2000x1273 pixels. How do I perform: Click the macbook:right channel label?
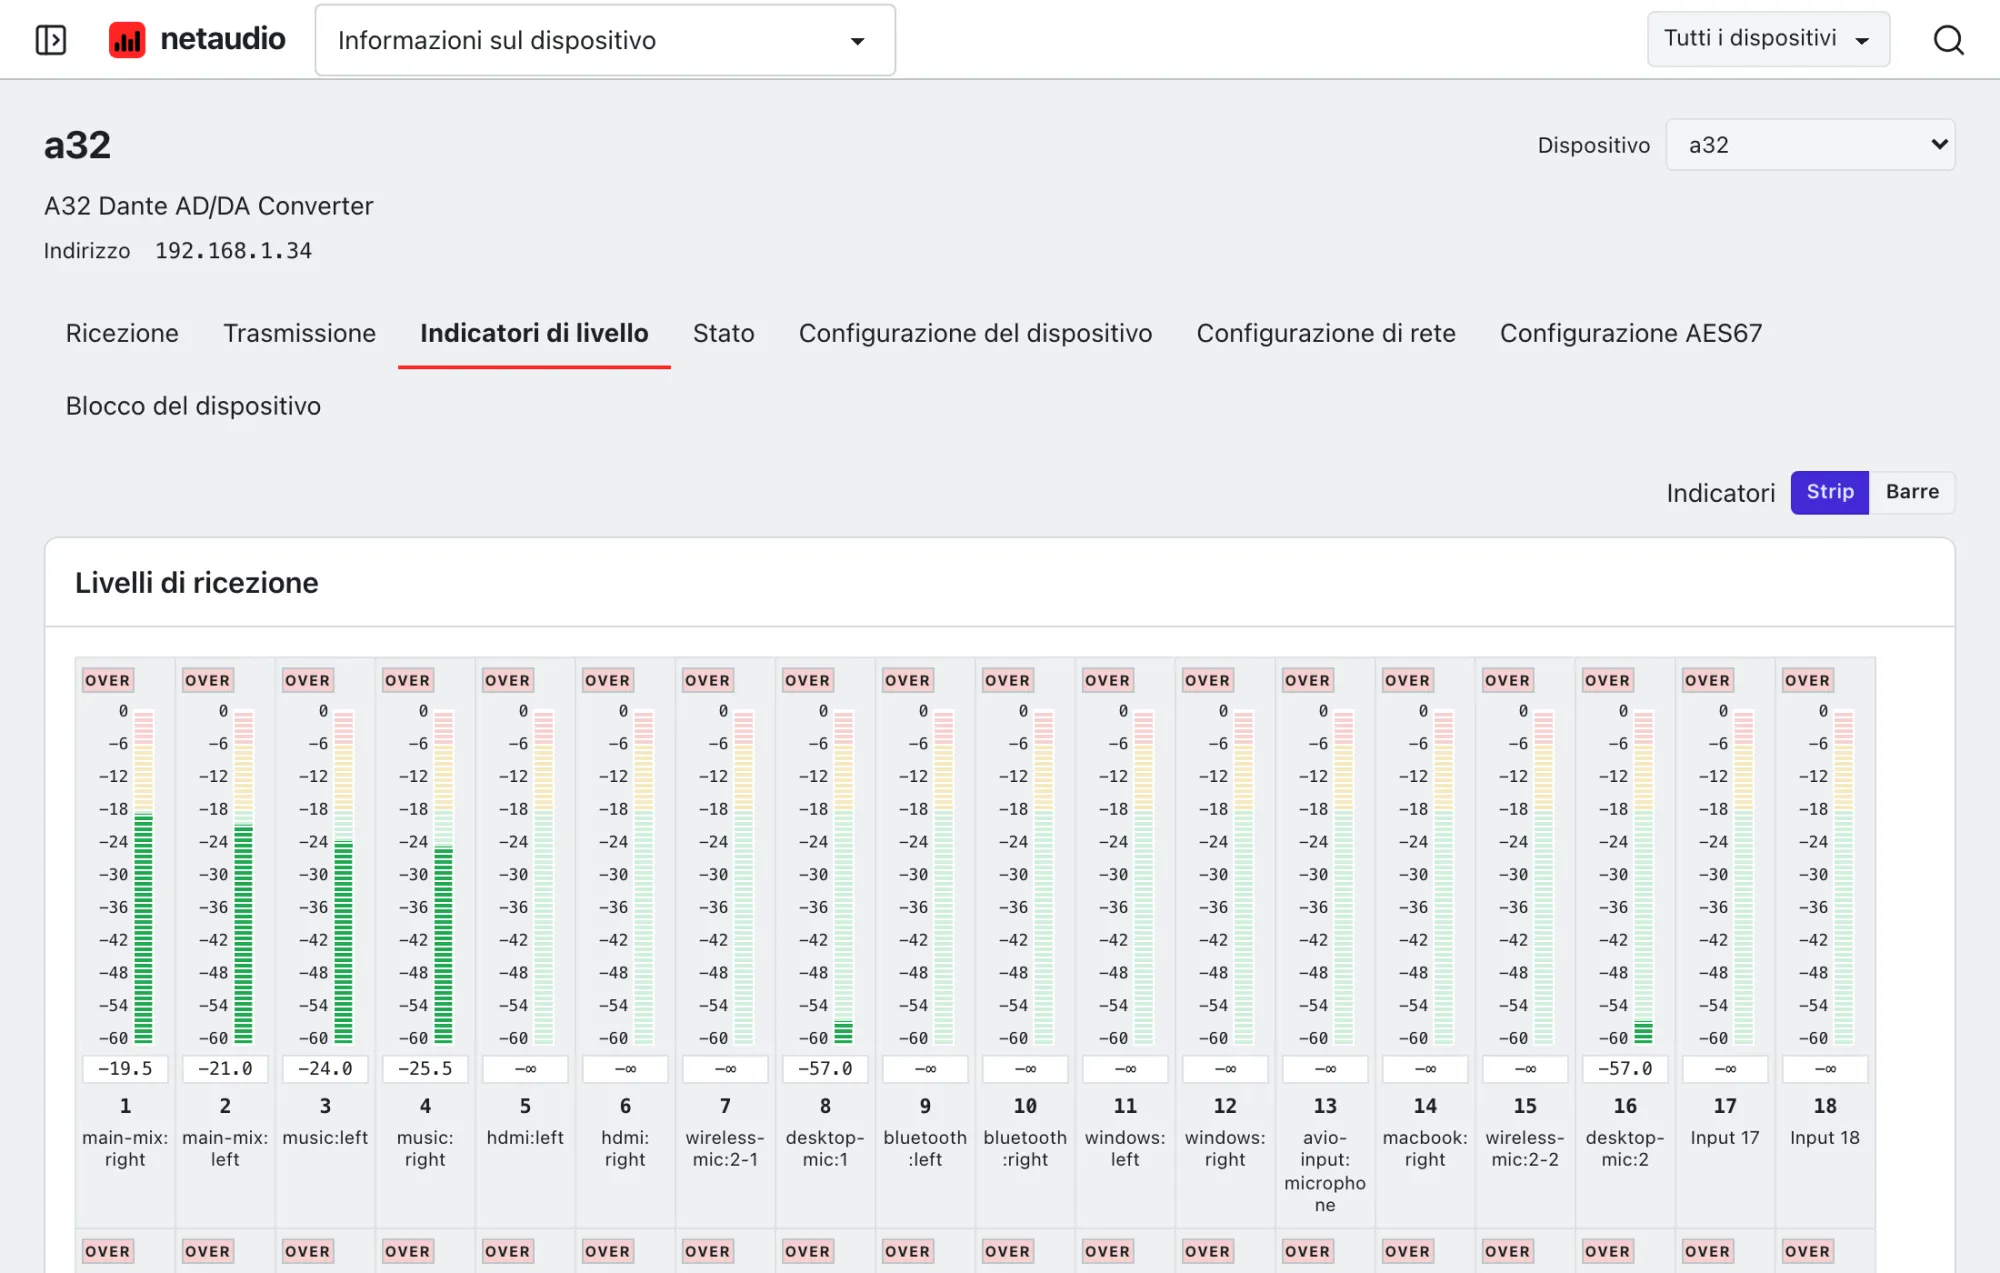1425,1148
